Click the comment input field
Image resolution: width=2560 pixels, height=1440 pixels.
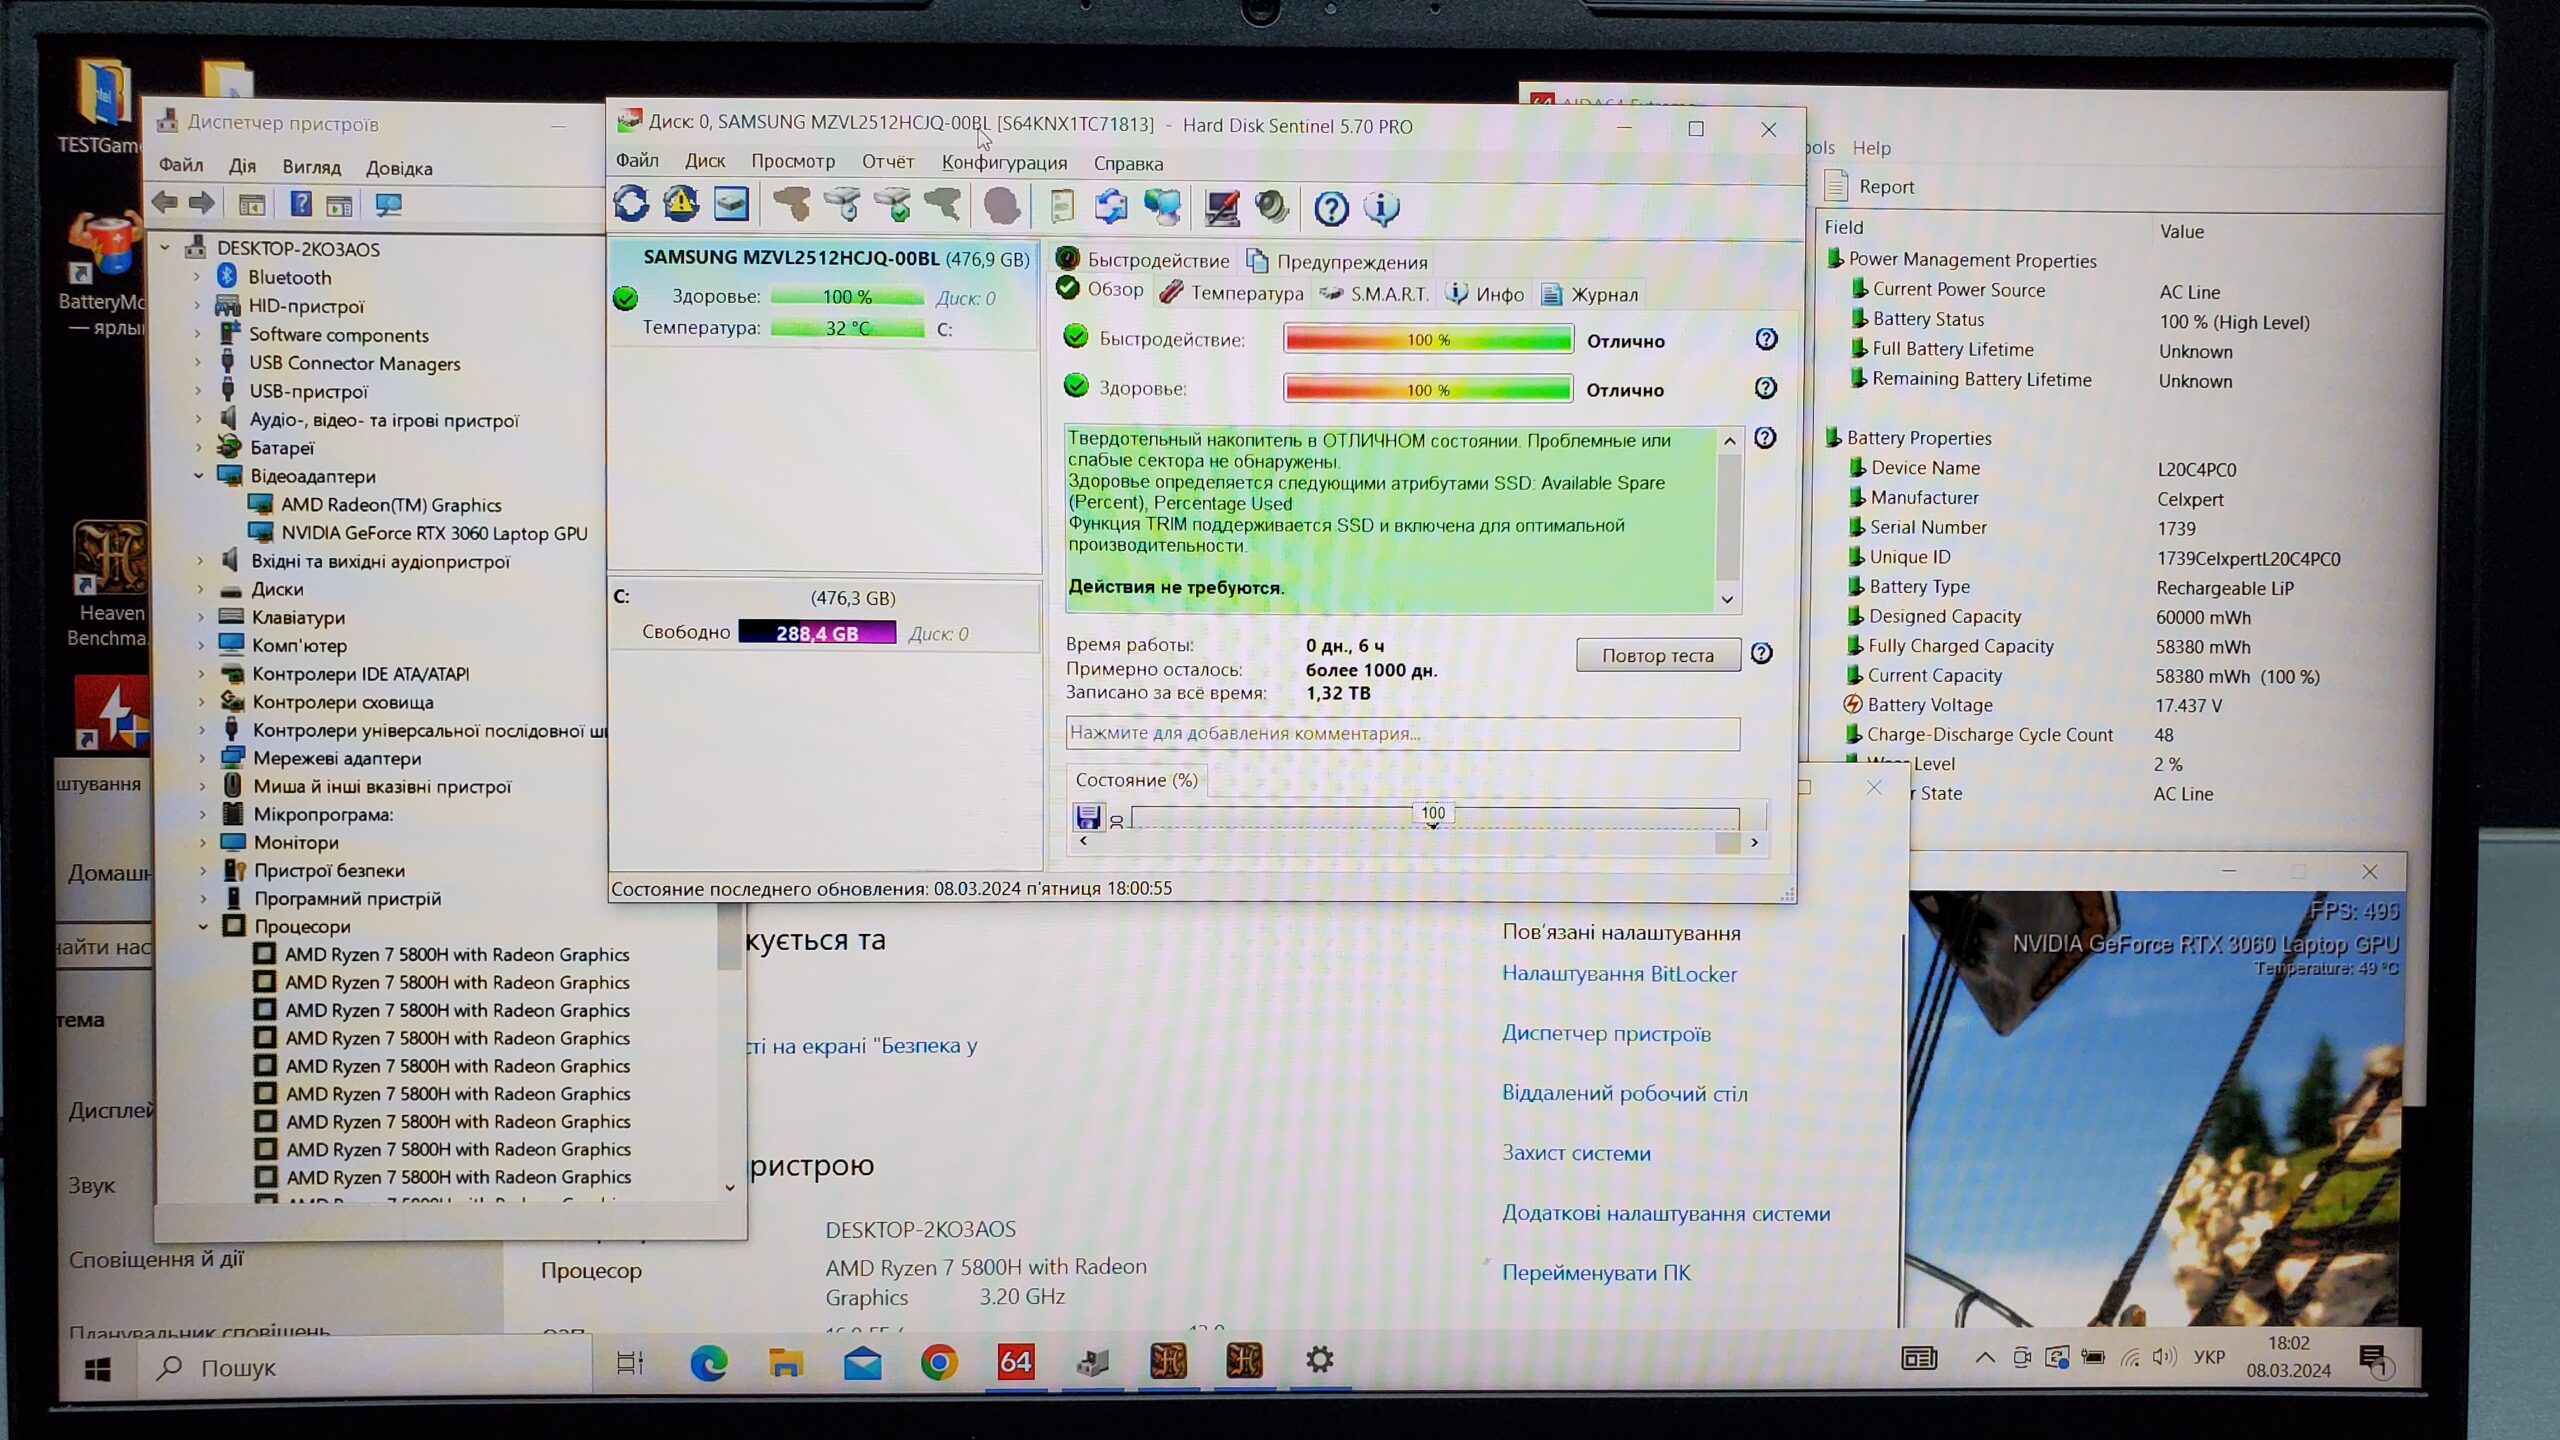pyautogui.click(x=1401, y=733)
